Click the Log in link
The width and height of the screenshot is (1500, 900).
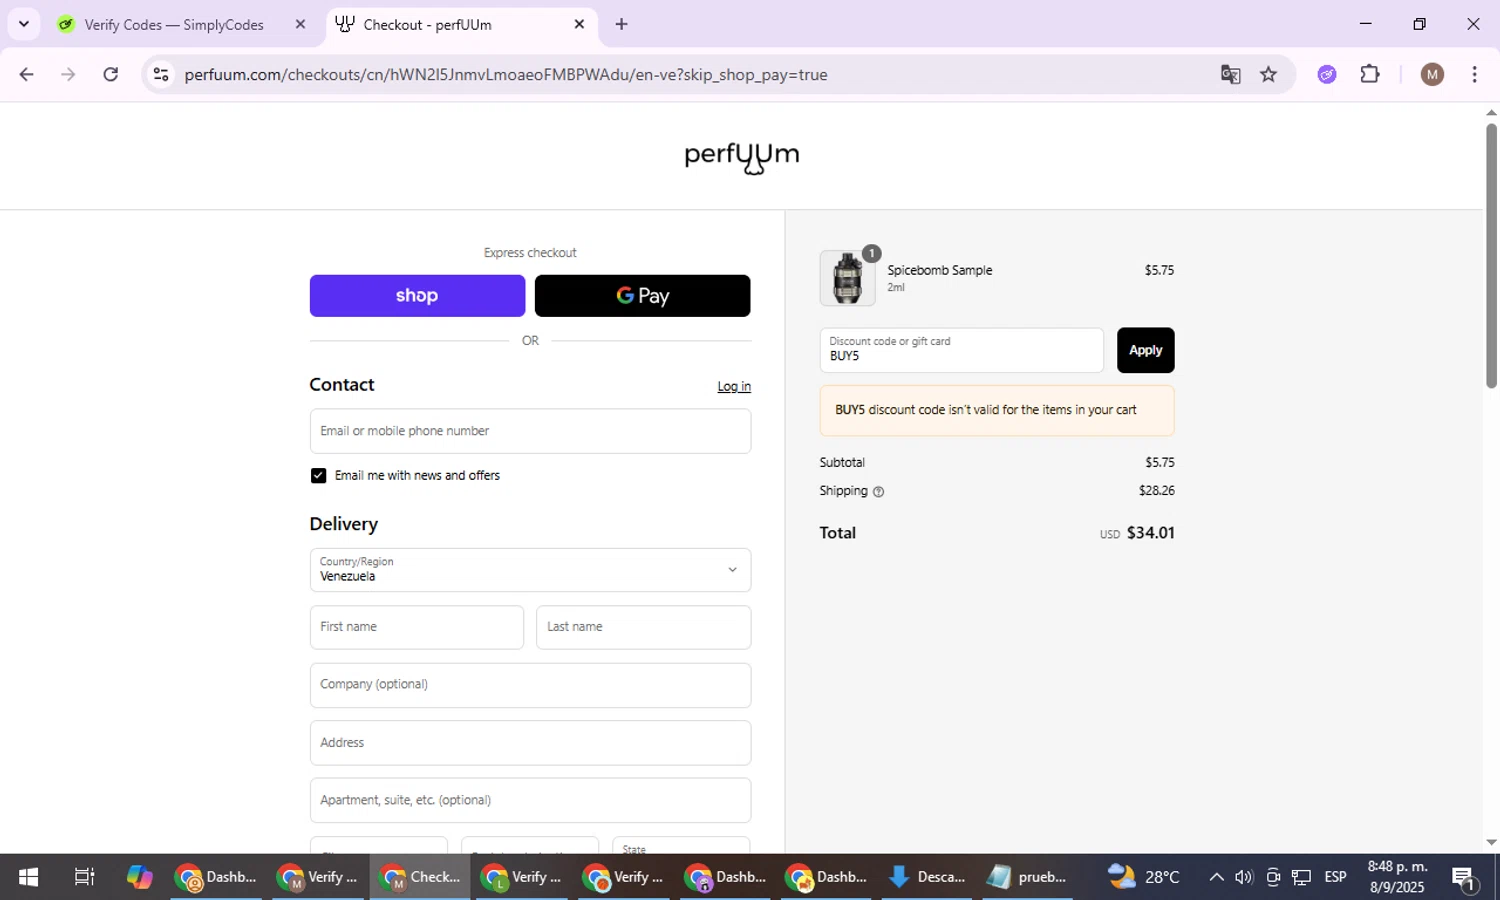click(x=734, y=386)
